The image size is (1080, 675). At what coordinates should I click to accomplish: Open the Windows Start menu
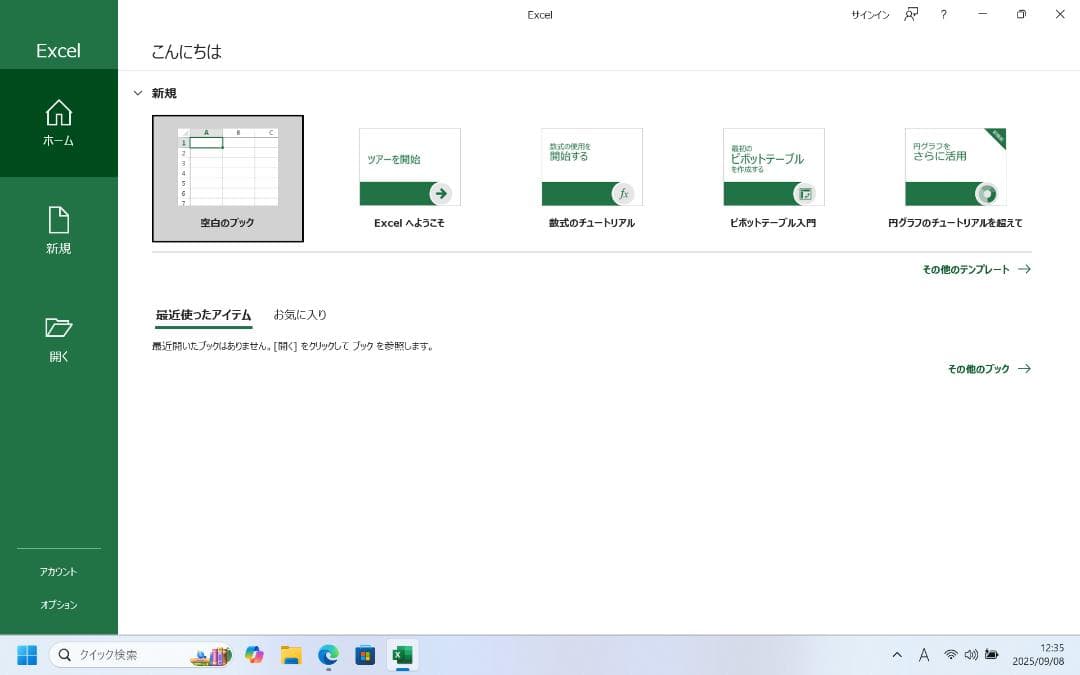[26, 656]
